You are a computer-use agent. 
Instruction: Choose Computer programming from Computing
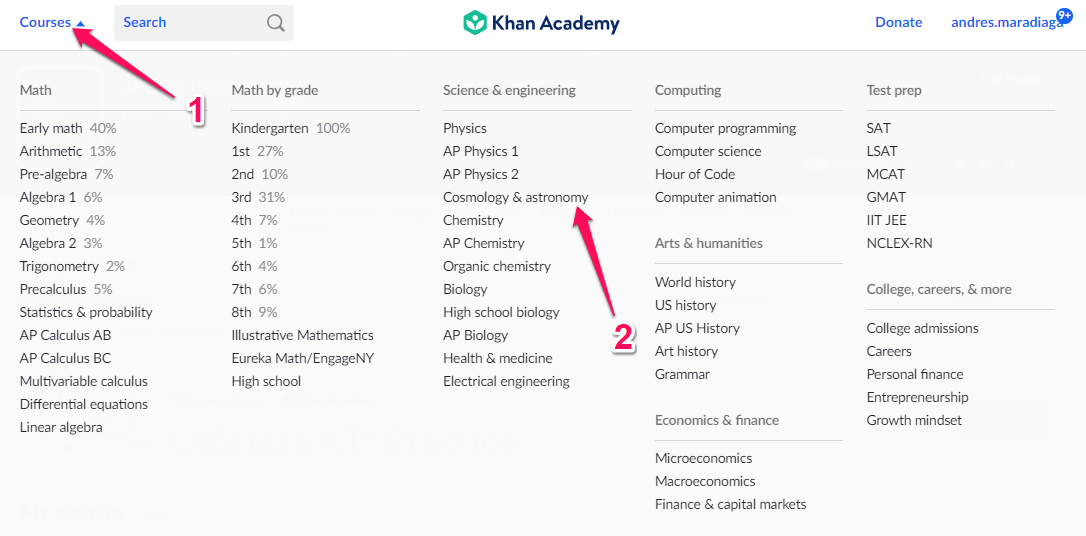(725, 128)
